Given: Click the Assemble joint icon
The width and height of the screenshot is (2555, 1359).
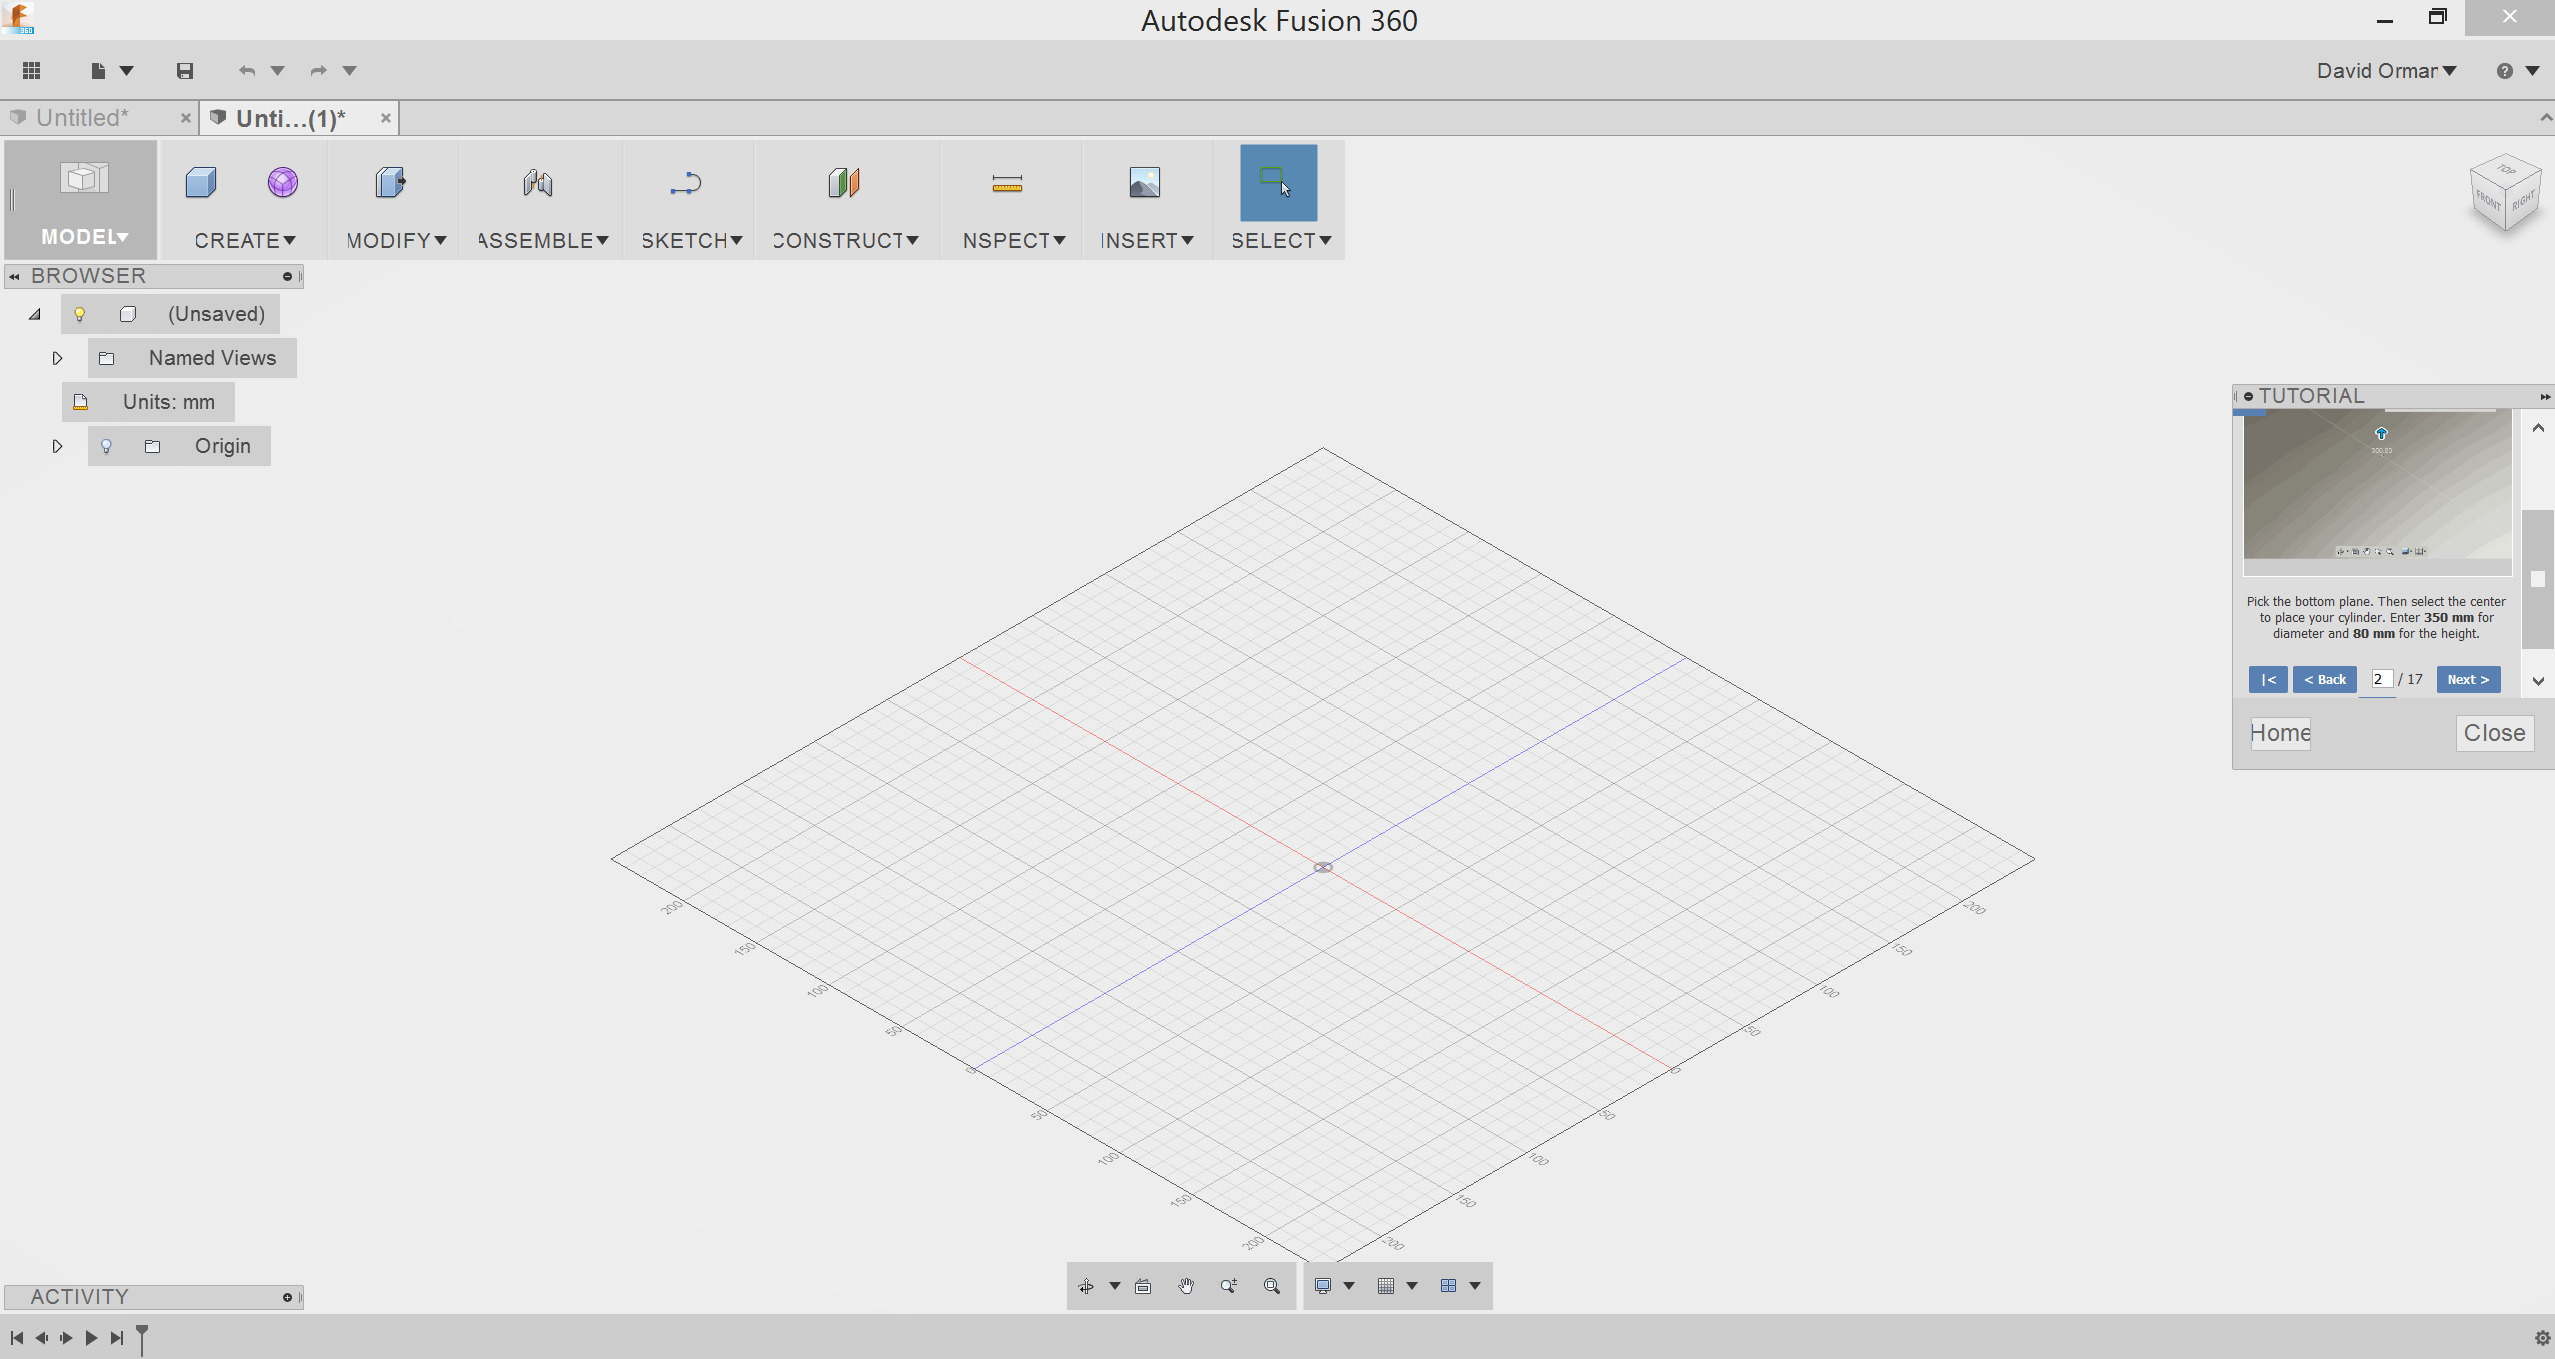Looking at the screenshot, I should tap(538, 182).
